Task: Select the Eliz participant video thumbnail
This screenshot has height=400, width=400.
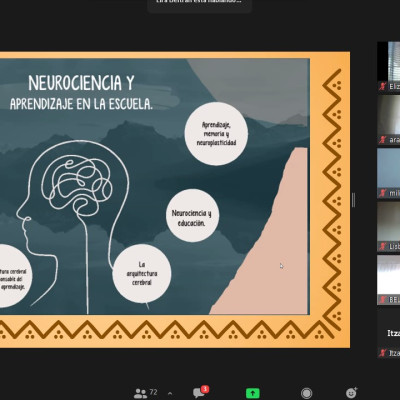Action: coord(389,66)
